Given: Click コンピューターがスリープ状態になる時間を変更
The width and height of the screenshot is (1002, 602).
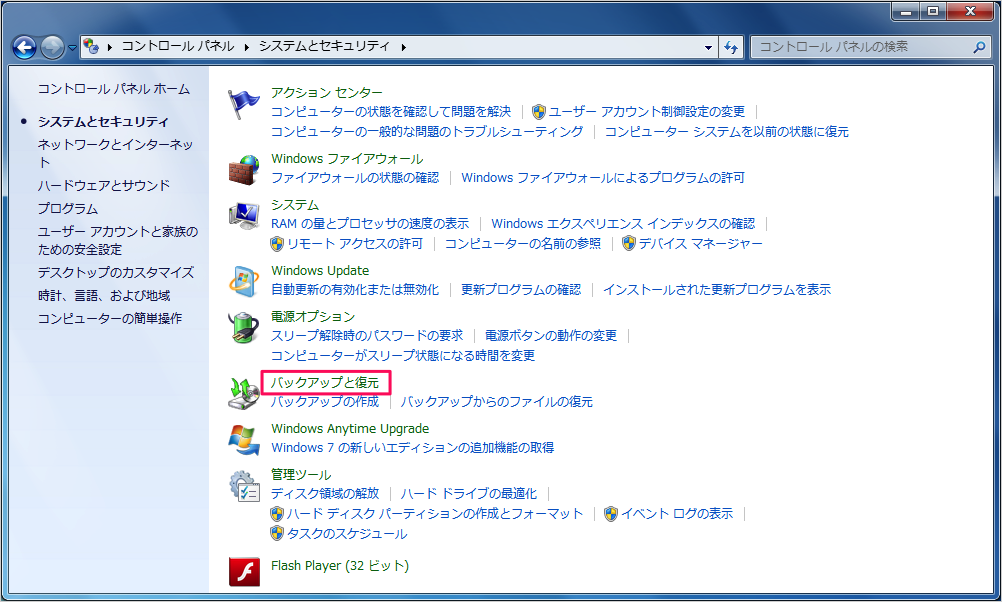Looking at the screenshot, I should tap(403, 355).
